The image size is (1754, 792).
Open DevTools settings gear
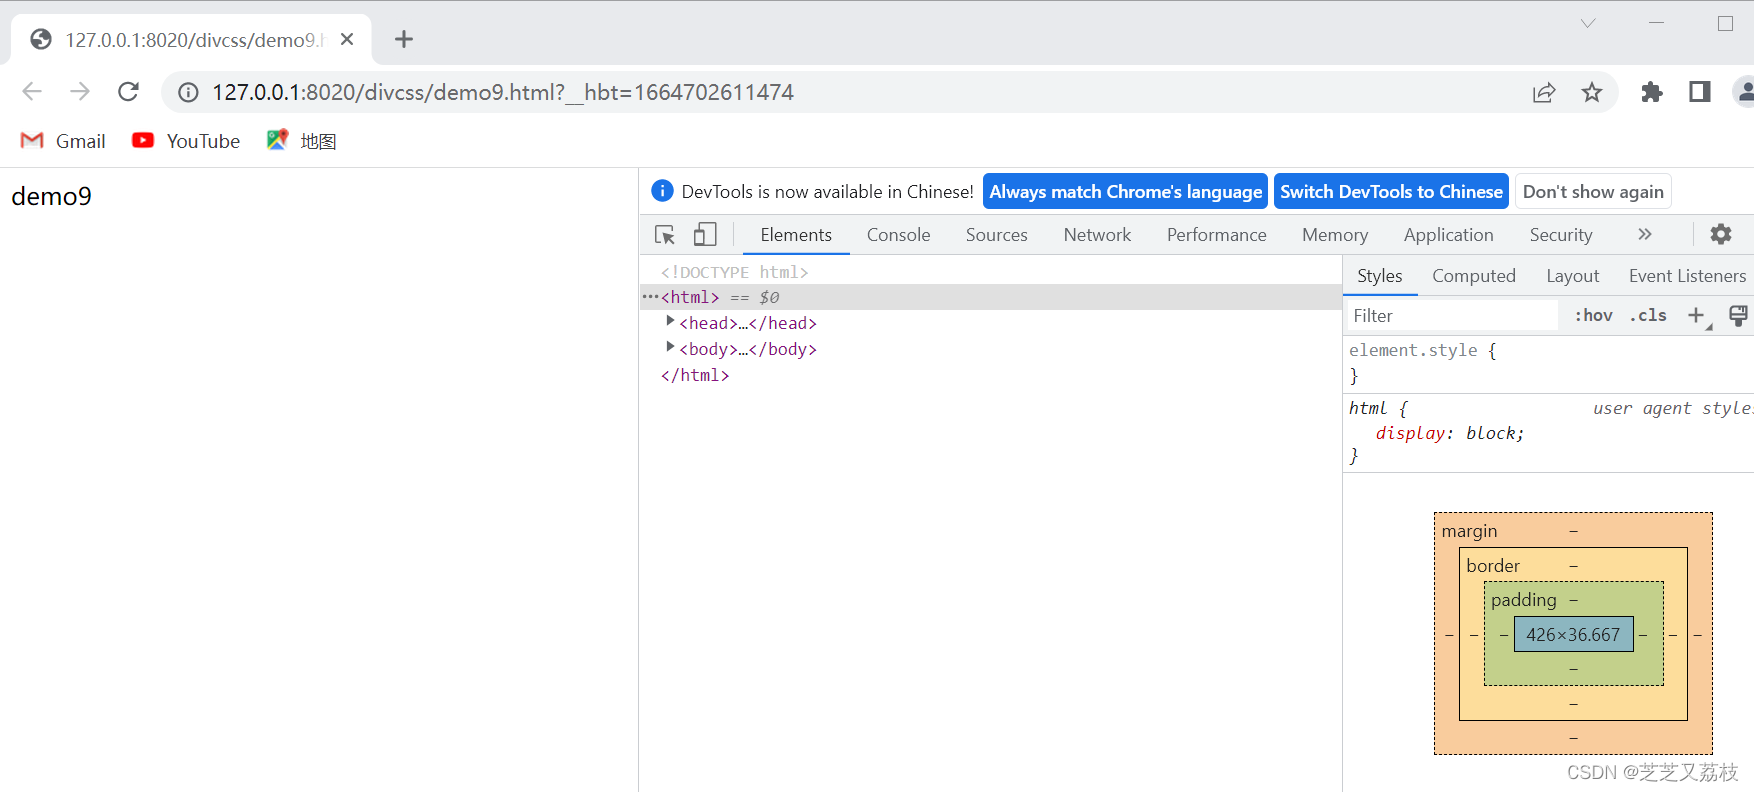(x=1721, y=234)
